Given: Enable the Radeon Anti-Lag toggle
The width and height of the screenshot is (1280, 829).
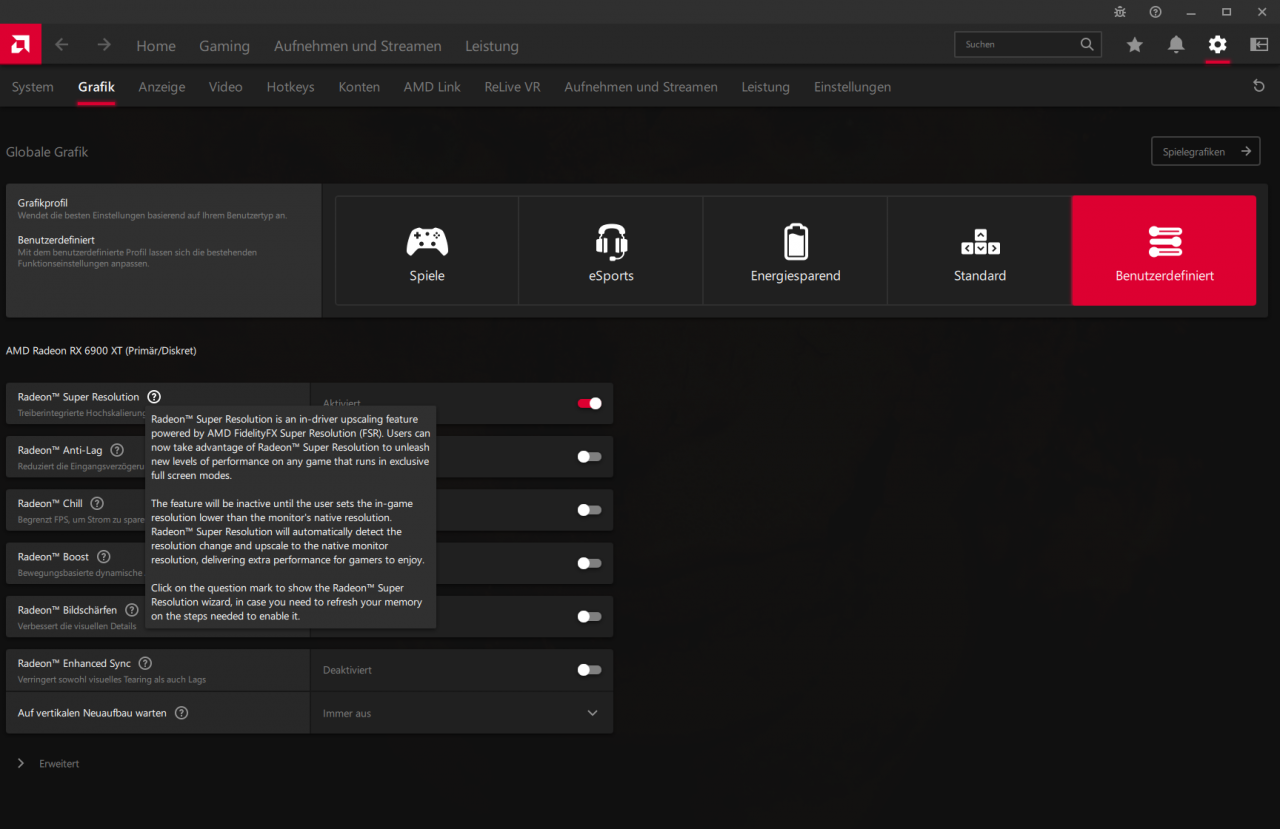Looking at the screenshot, I should pyautogui.click(x=590, y=457).
